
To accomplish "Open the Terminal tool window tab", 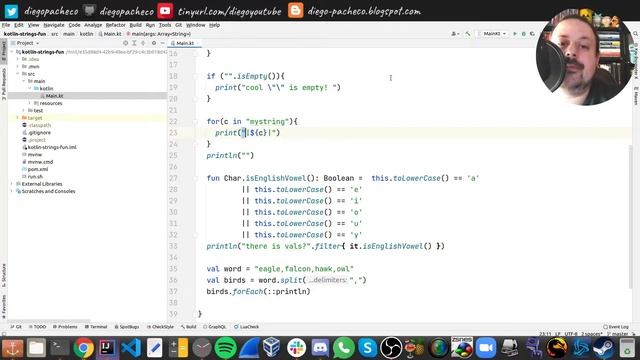I will 96,327.
